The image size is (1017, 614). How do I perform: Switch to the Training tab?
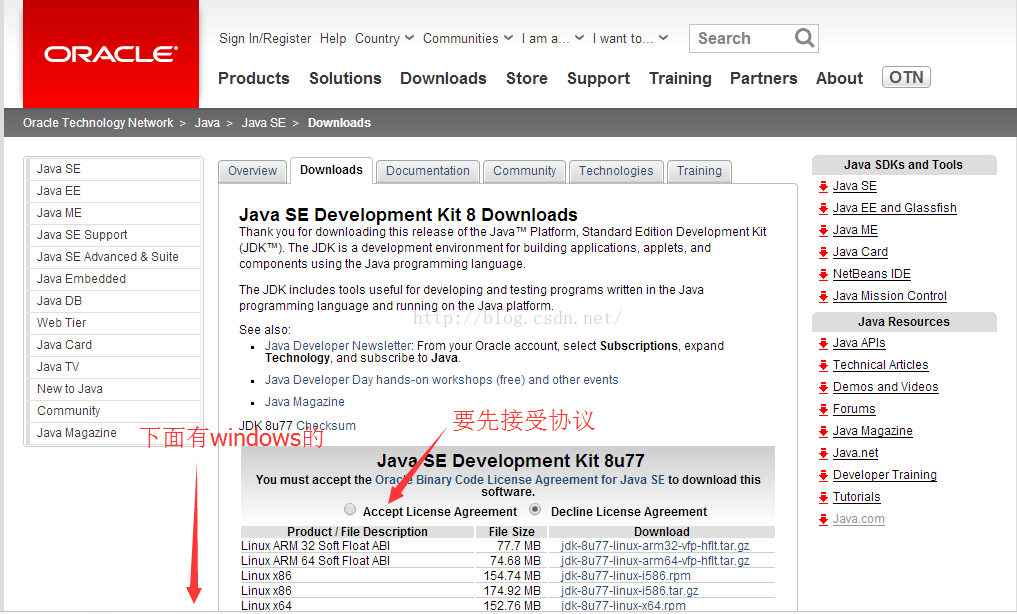pos(699,171)
